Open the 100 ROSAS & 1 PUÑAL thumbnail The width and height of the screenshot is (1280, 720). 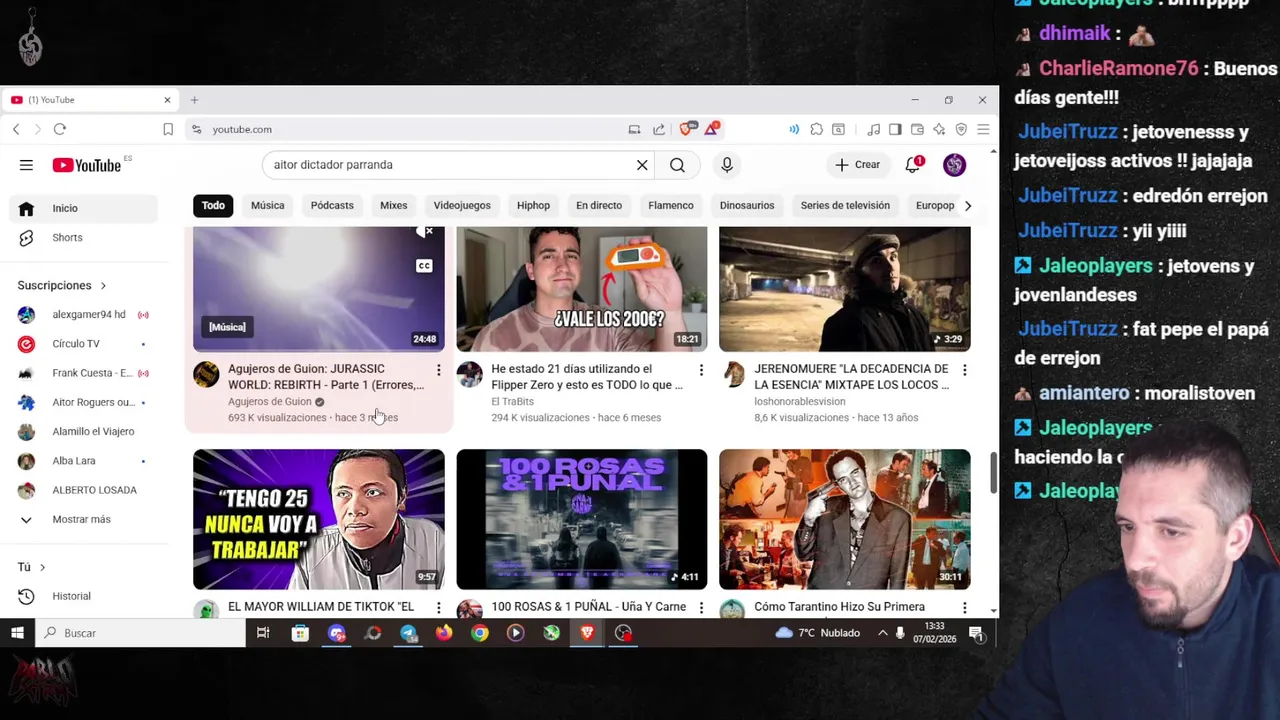[x=582, y=519]
